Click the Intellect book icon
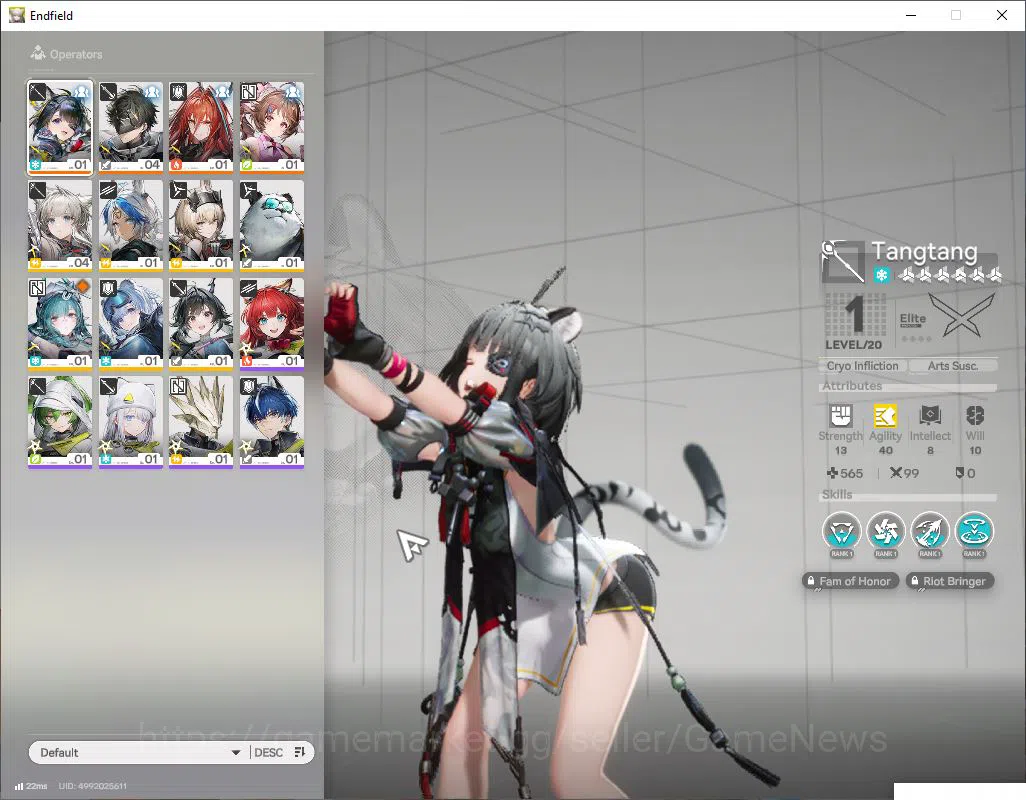 (930, 415)
